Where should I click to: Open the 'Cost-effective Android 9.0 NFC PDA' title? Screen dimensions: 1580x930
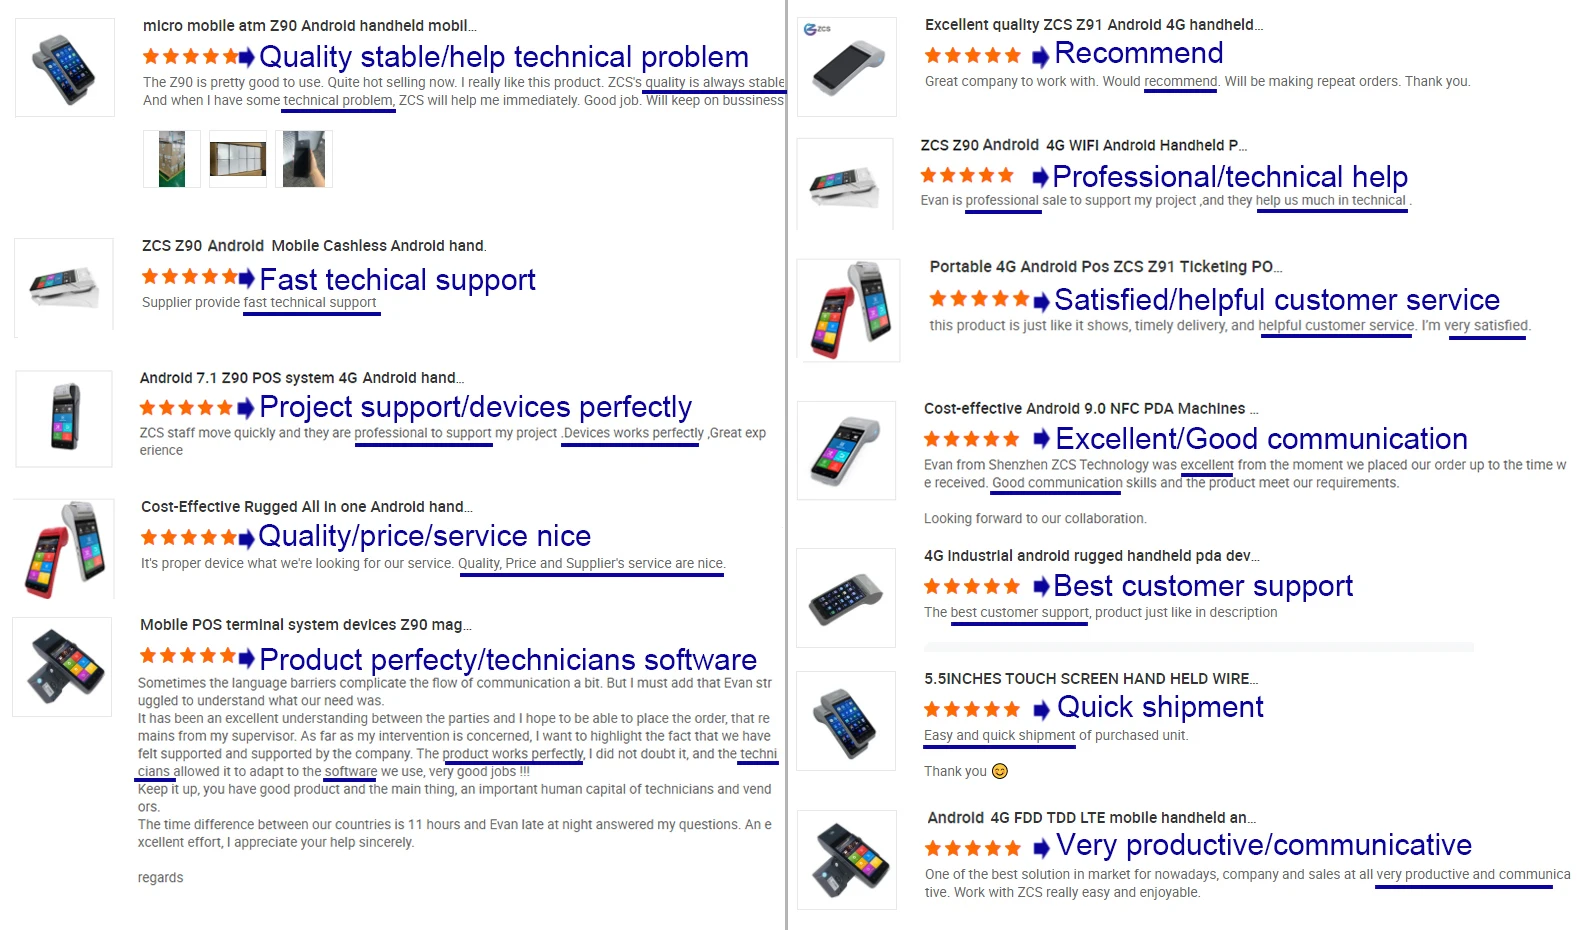[x=1091, y=409]
